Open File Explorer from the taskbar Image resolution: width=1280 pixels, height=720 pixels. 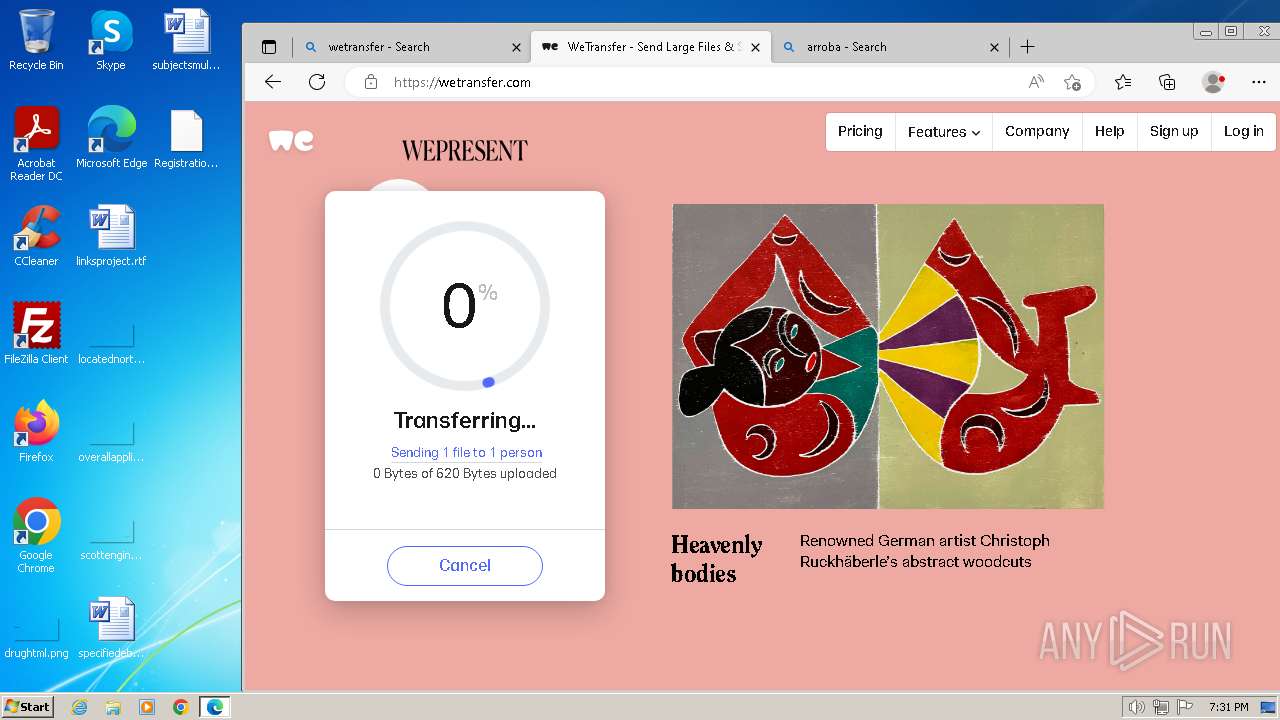point(113,707)
